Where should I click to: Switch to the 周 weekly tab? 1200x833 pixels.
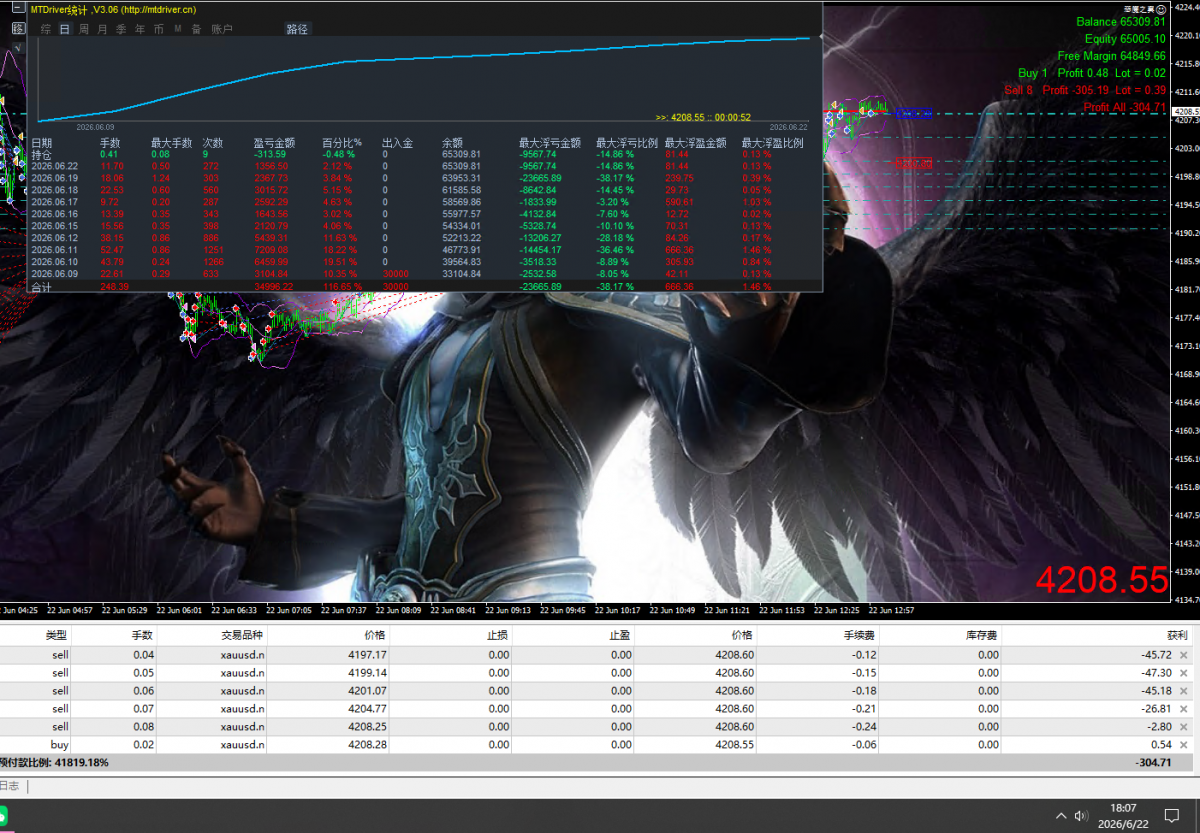[x=84, y=29]
